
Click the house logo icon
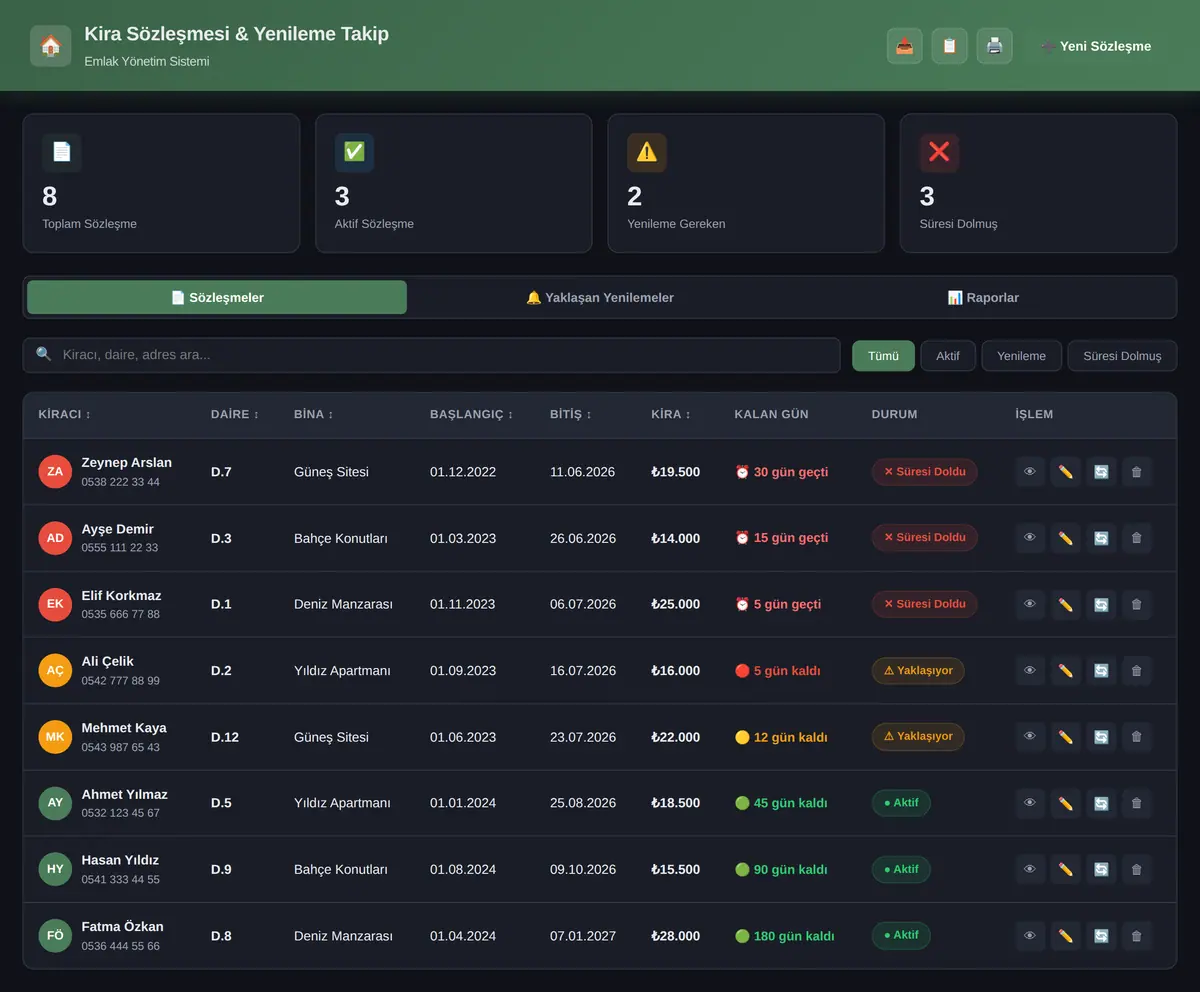click(x=51, y=46)
